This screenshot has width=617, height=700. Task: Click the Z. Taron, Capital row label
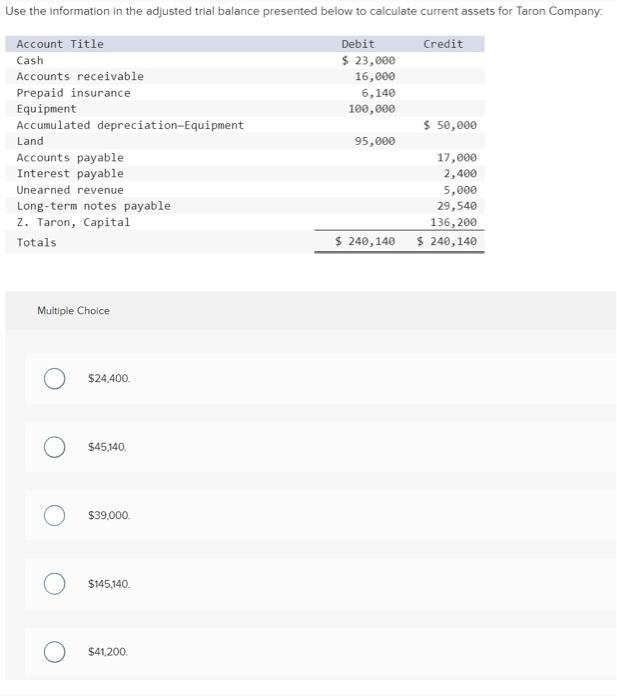[73, 222]
